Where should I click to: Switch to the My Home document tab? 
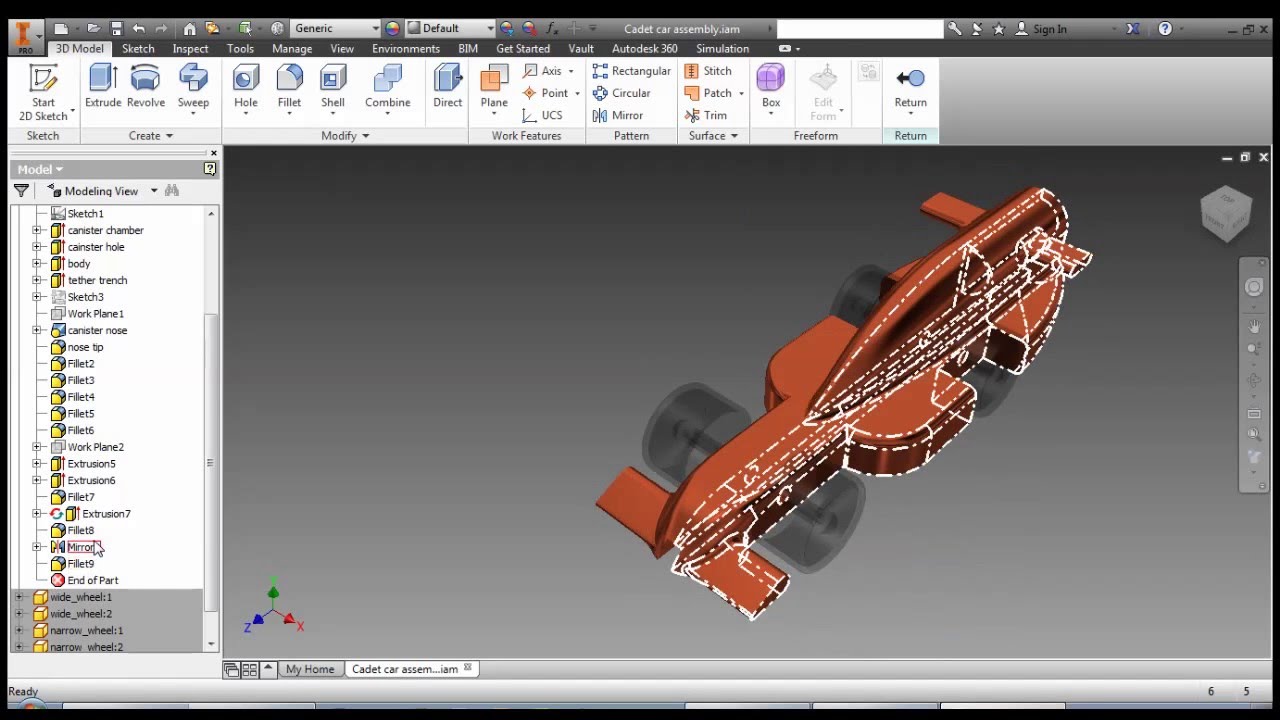pyautogui.click(x=310, y=669)
